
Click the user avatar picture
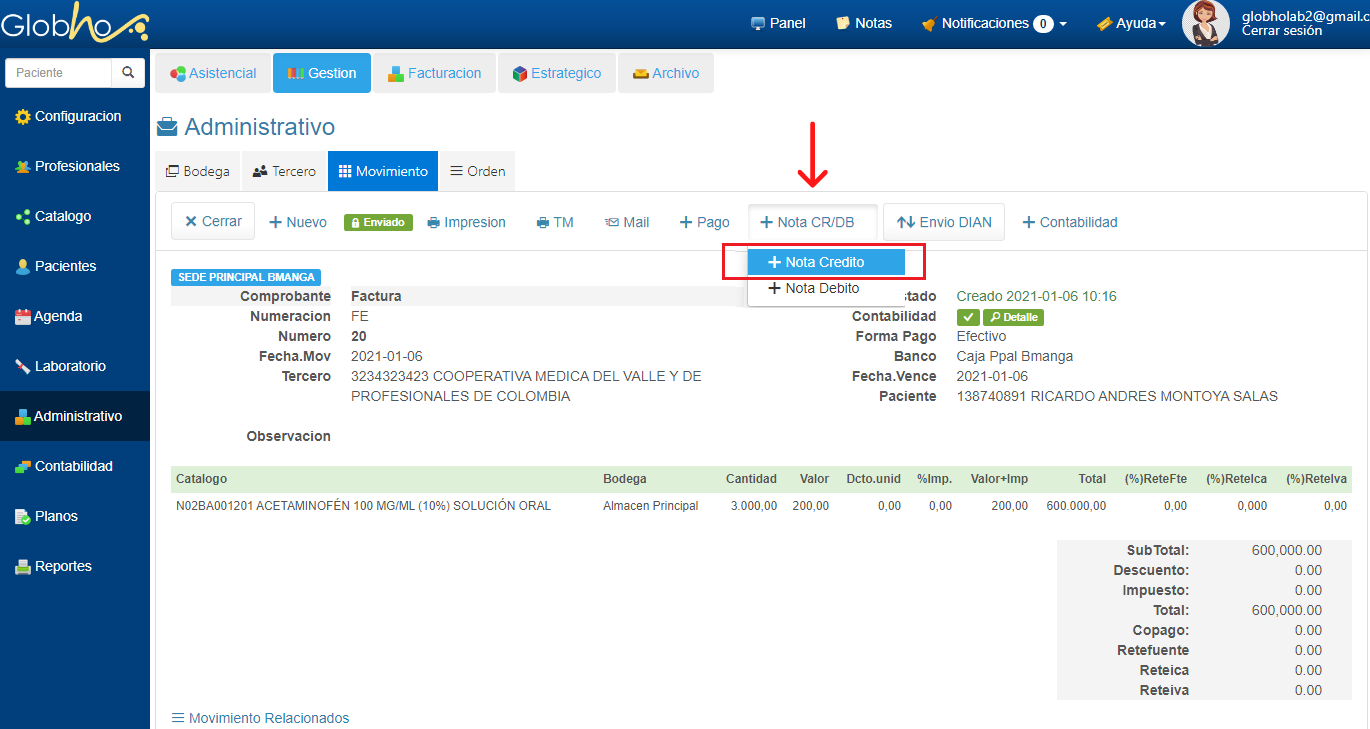(1205, 23)
